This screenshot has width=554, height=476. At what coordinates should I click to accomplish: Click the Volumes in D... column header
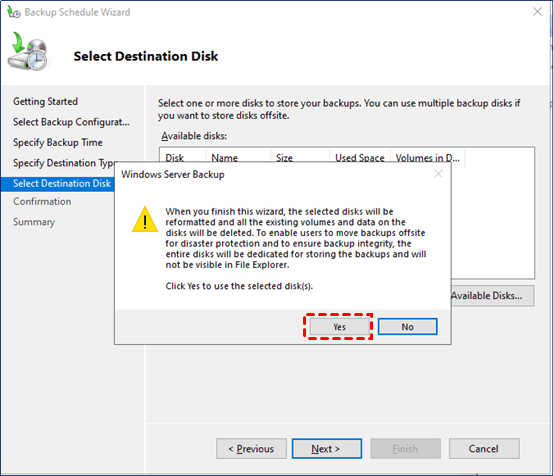pyautogui.click(x=428, y=157)
